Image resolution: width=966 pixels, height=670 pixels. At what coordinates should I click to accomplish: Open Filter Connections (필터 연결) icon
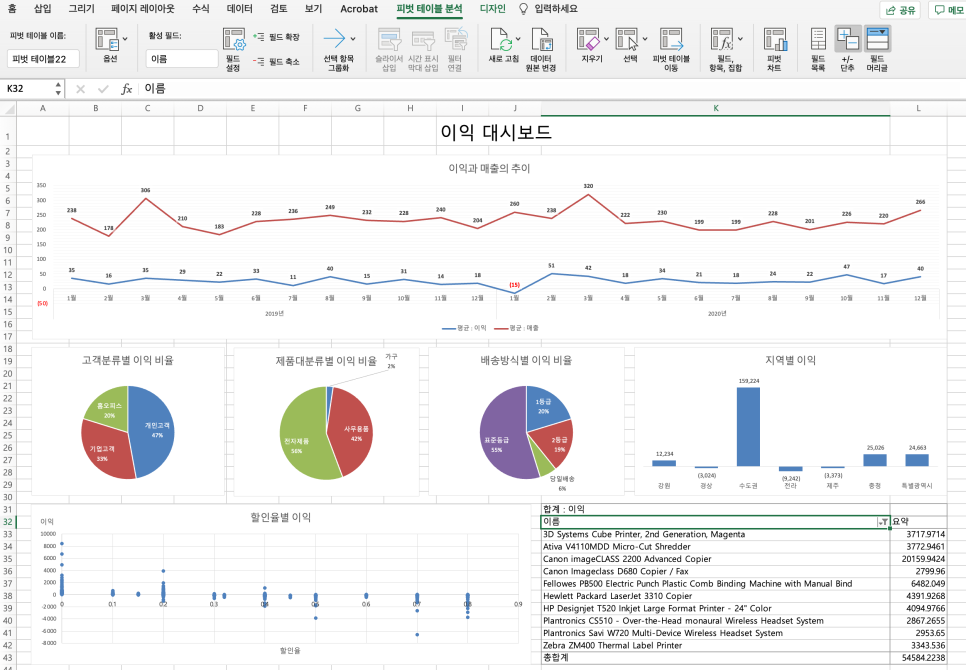(456, 39)
